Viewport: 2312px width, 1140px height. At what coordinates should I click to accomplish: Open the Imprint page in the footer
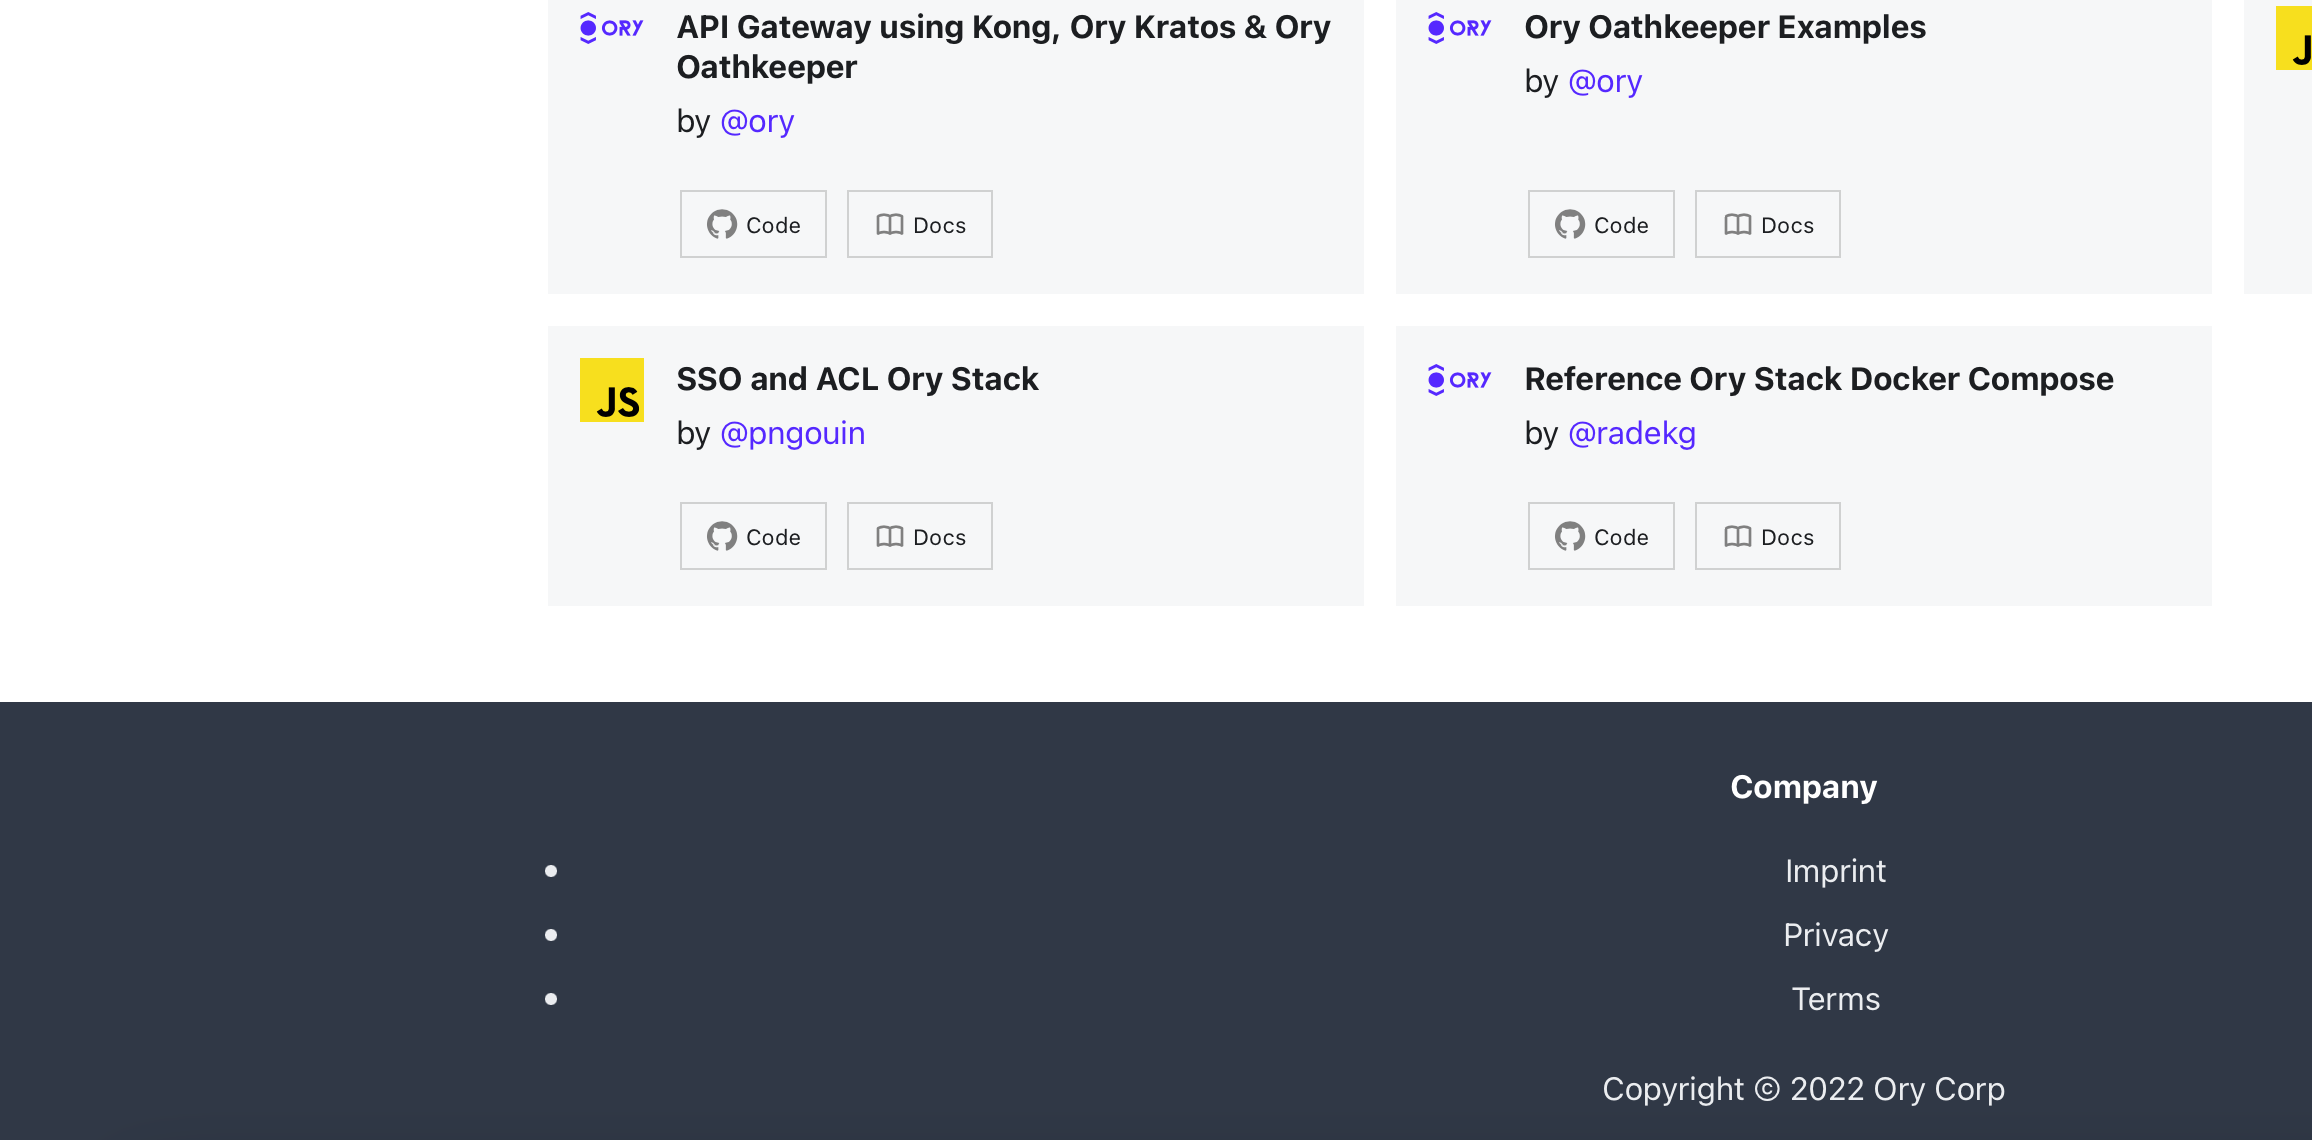(1835, 870)
